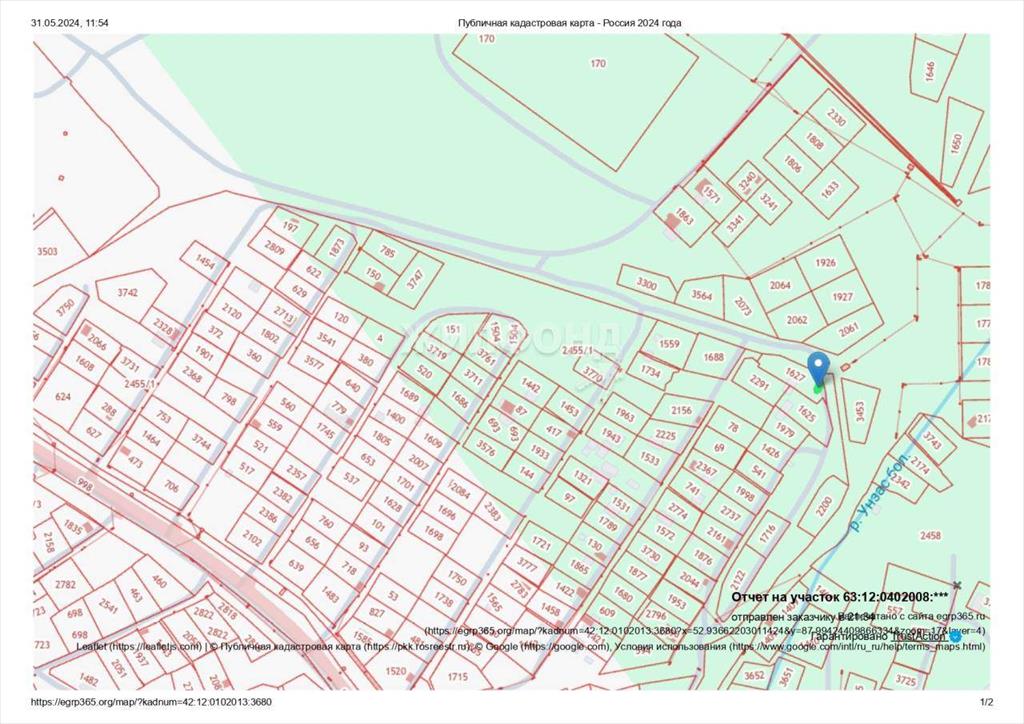Open the Leaflet leafletjs.com link
This screenshot has width=1024, height=724.
coord(139,646)
